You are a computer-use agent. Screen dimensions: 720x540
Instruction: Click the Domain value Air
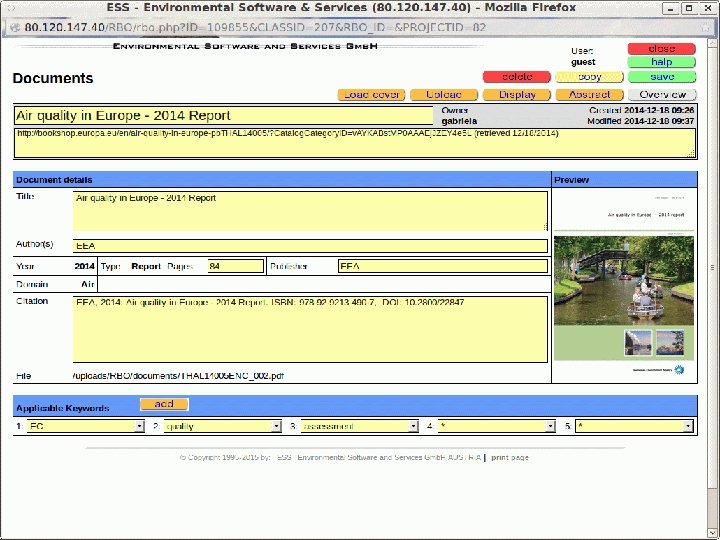(x=88, y=284)
